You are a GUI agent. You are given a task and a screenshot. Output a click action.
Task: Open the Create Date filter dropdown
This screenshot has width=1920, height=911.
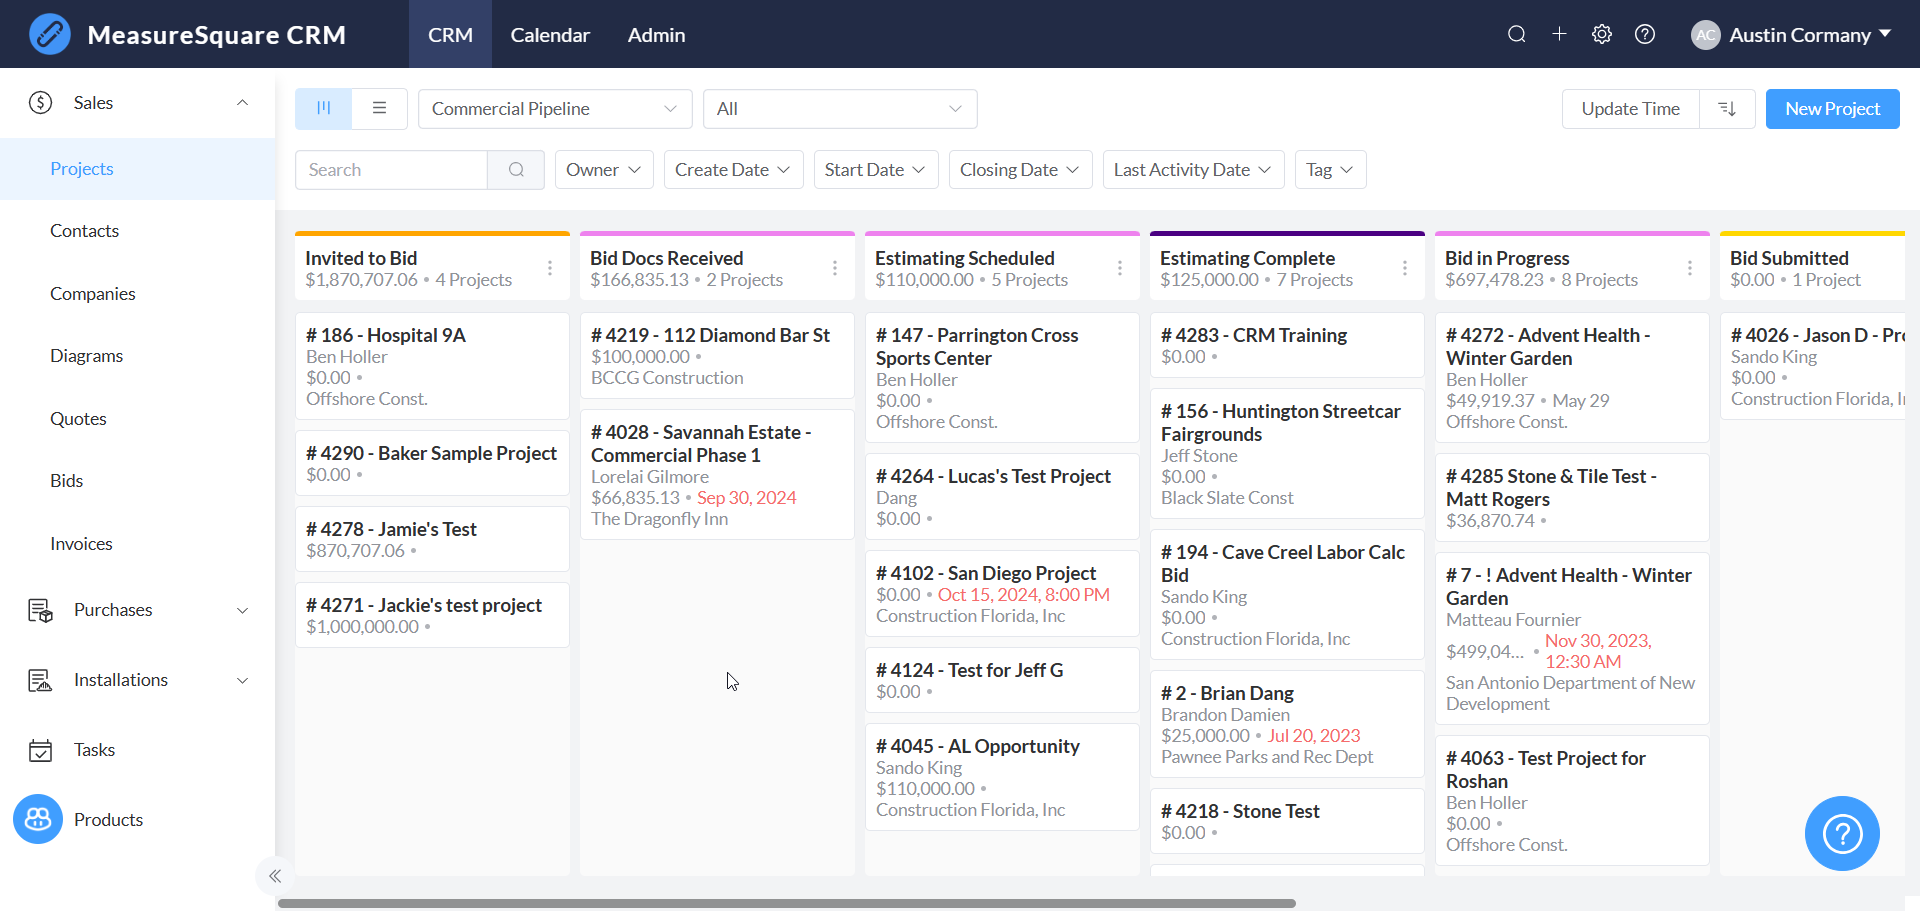(733, 170)
